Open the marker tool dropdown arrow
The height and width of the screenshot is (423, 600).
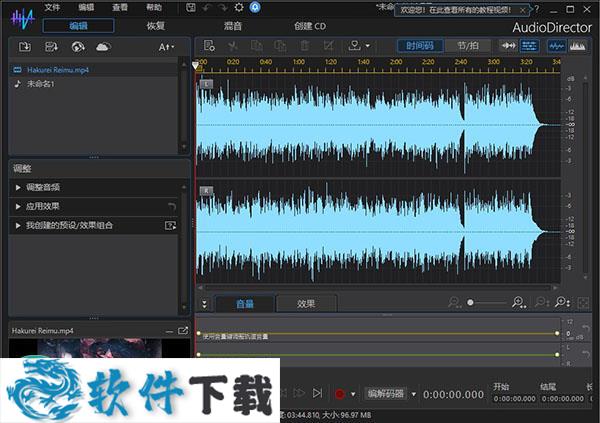point(368,46)
